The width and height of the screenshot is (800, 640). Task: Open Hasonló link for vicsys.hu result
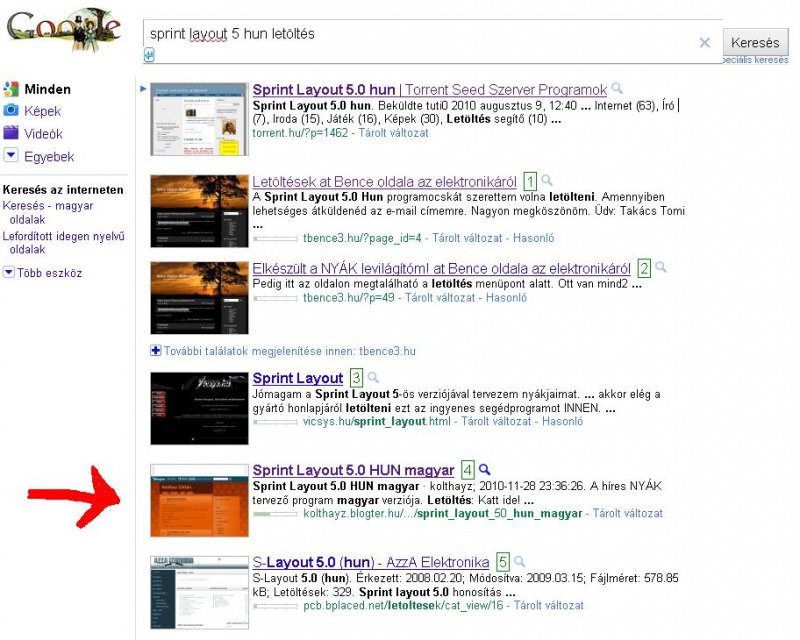coord(562,421)
